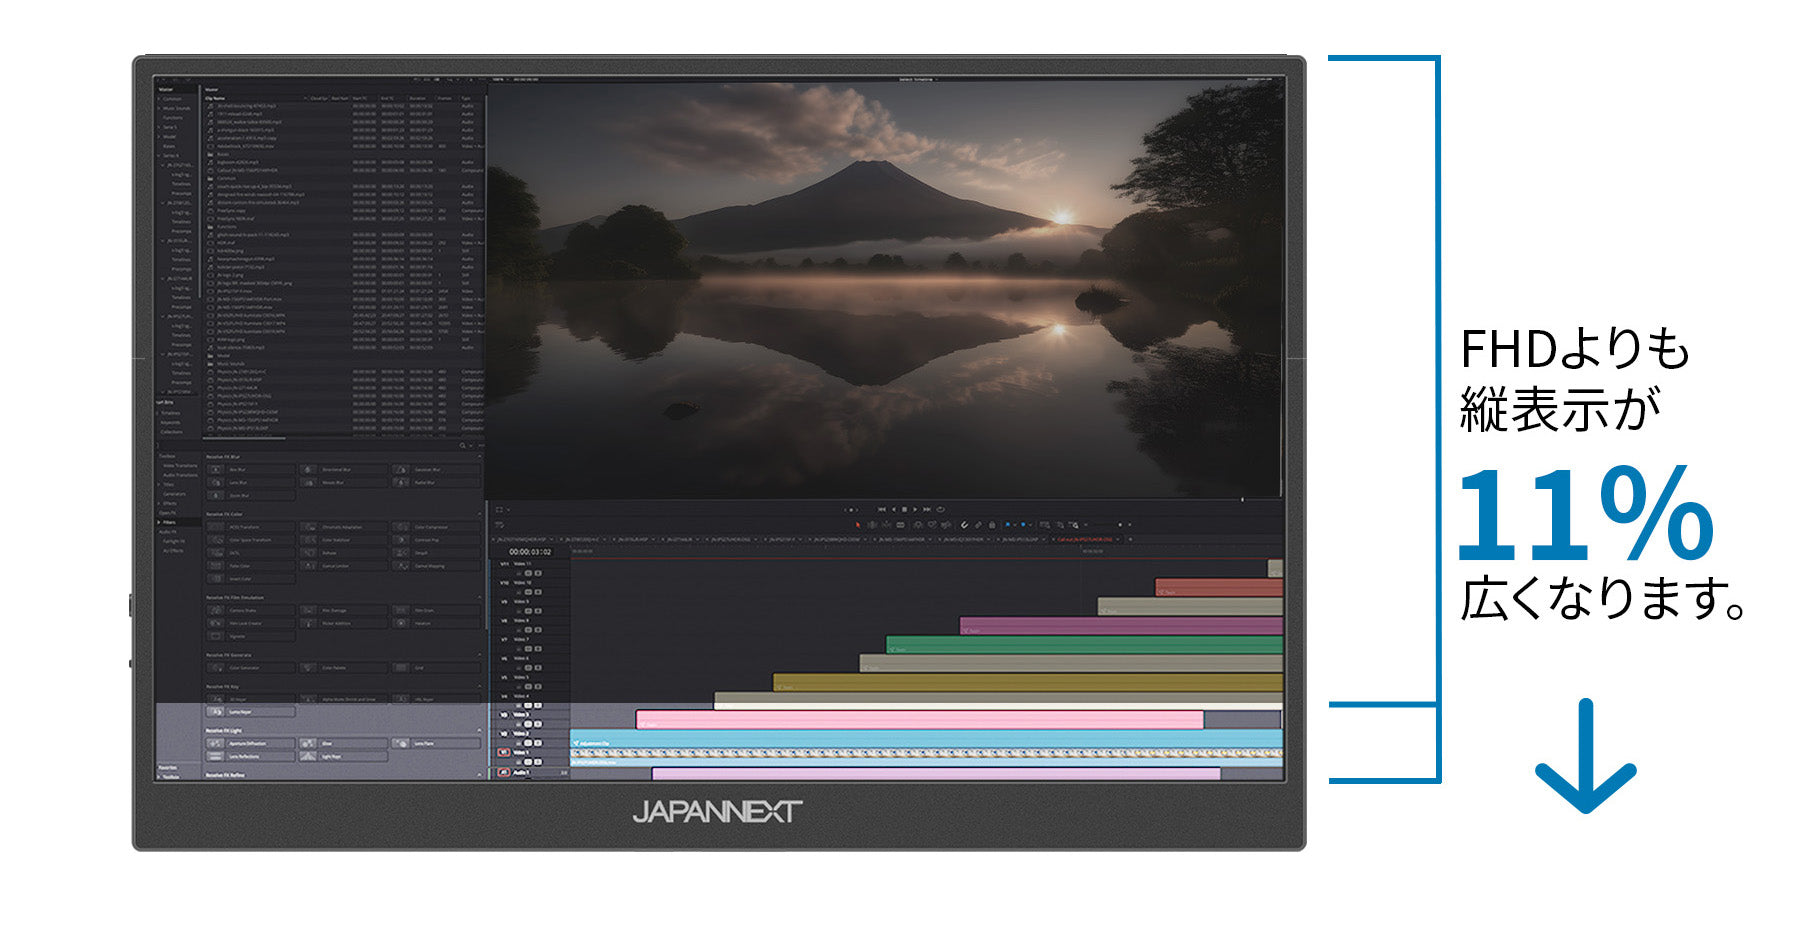This screenshot has width=1812, height=945.
Task: Select the Luma Keyer effect
Action: 241,712
